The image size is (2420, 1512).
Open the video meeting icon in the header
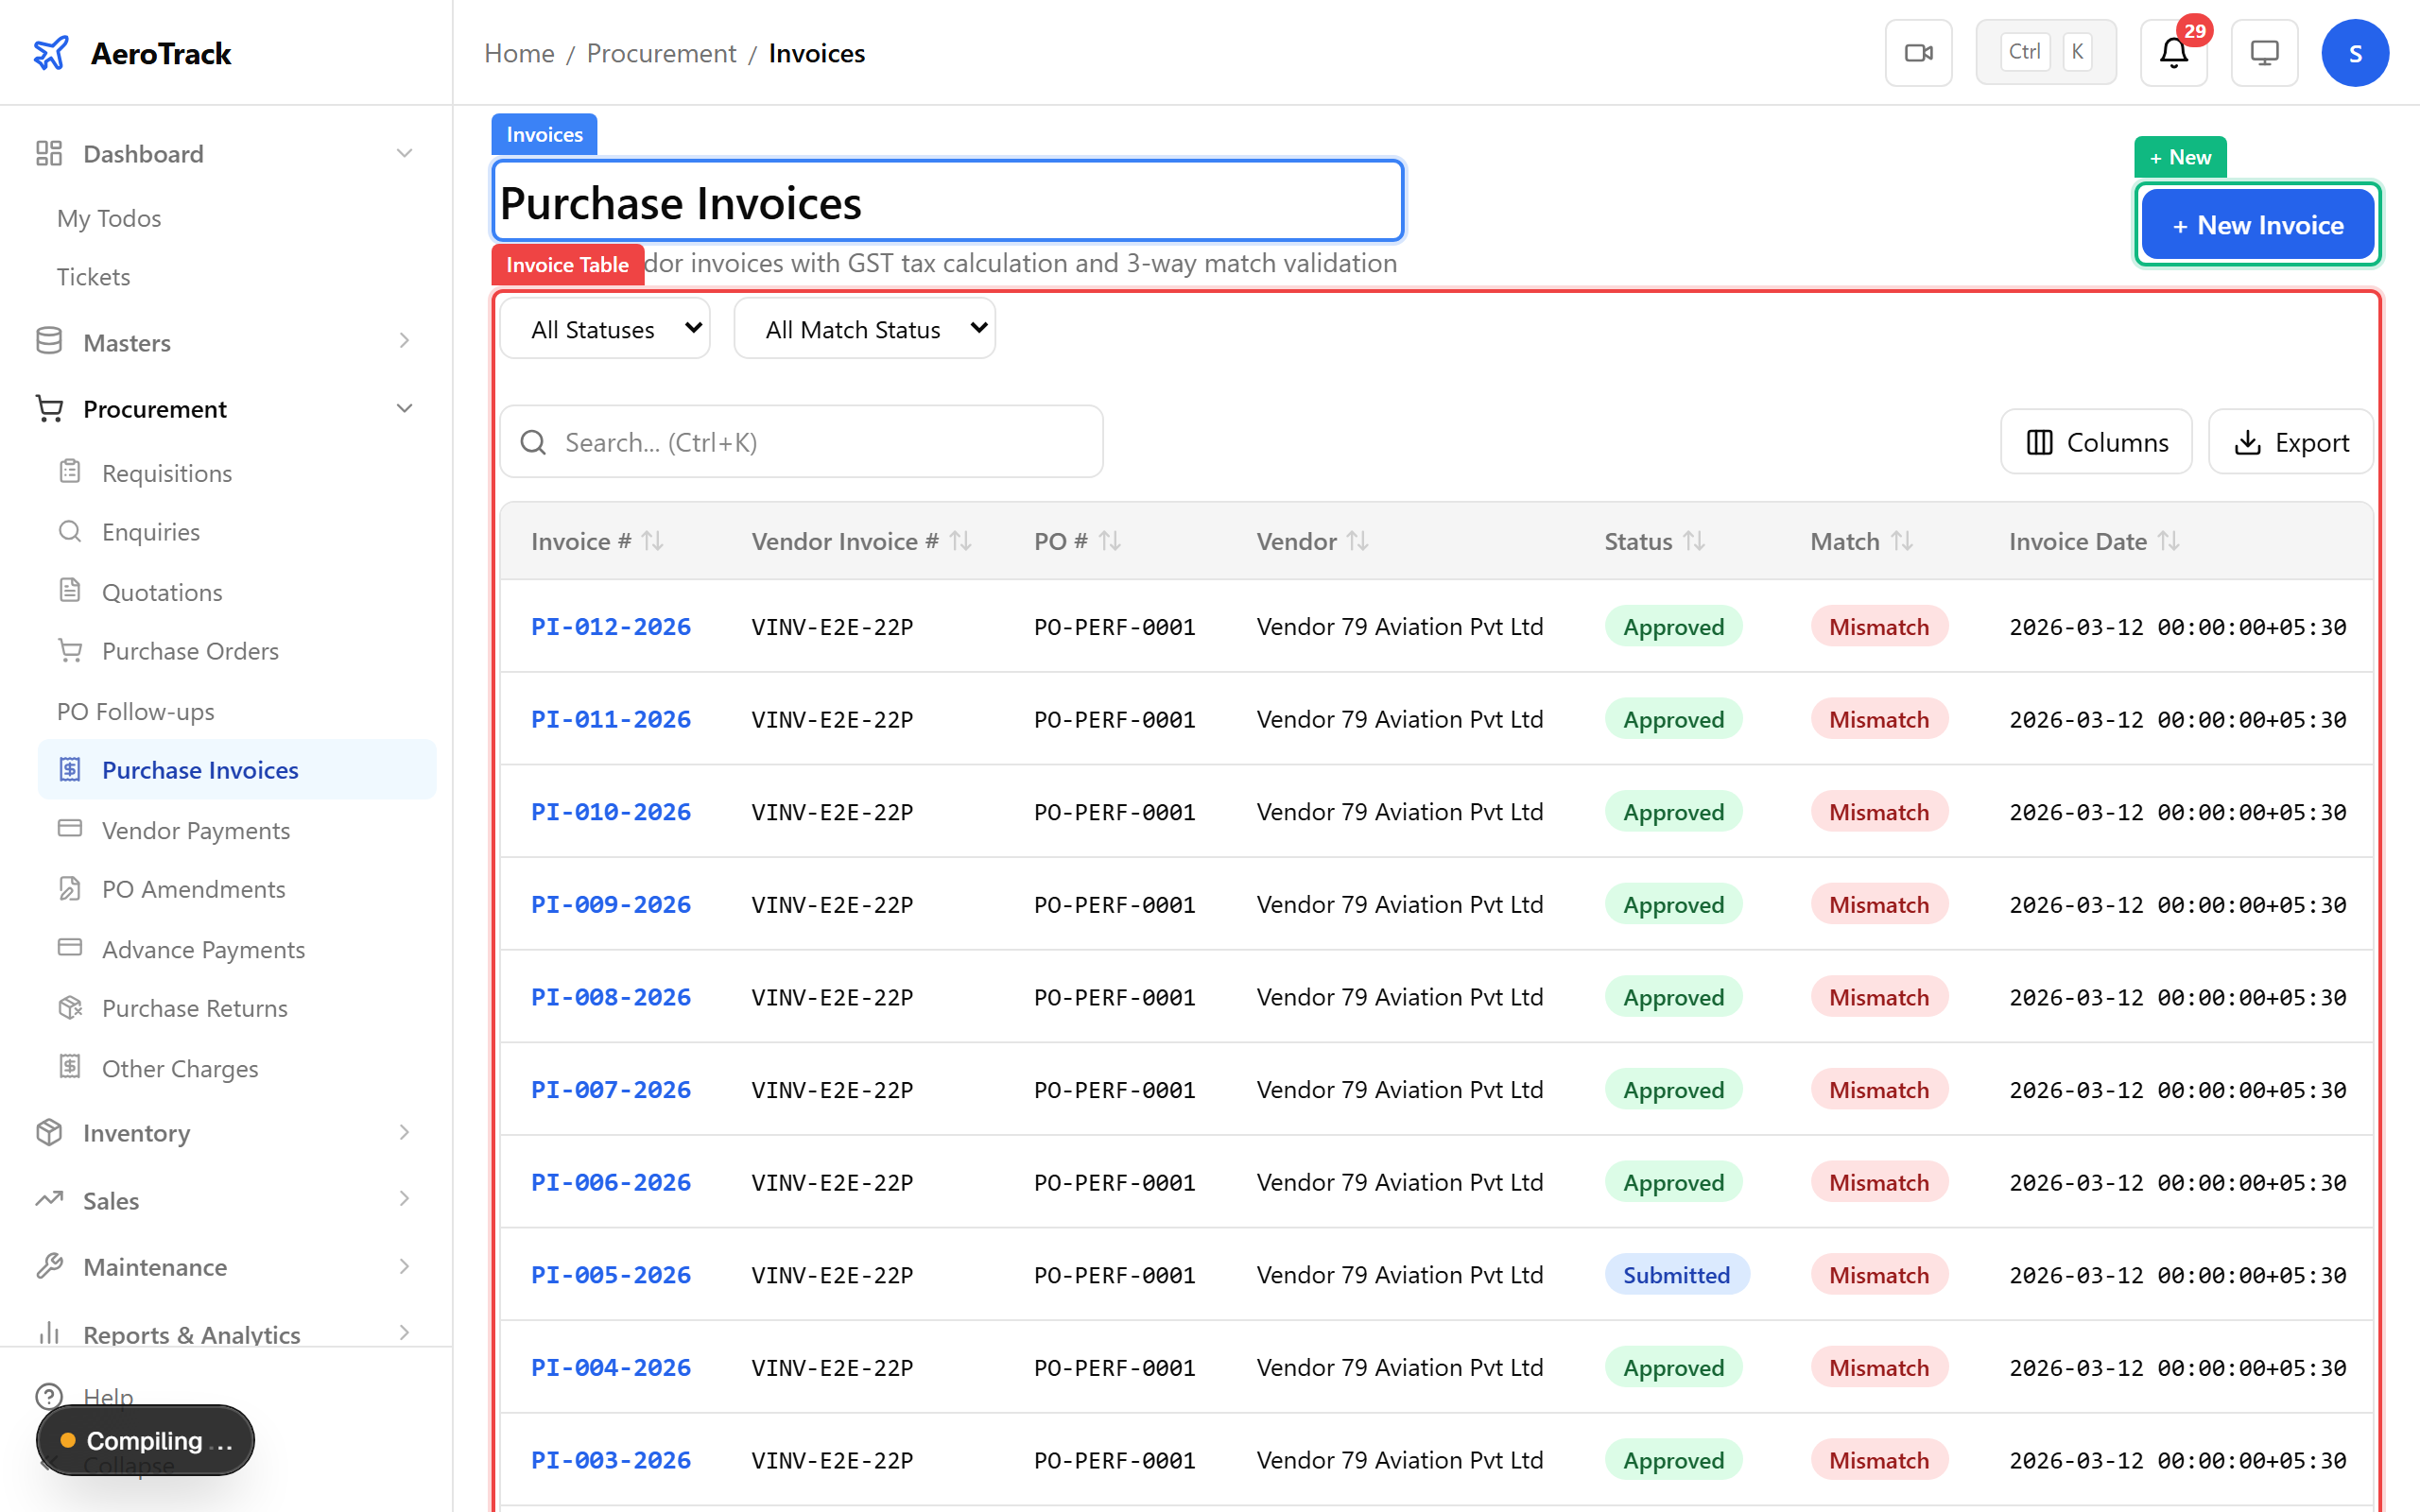click(1918, 52)
